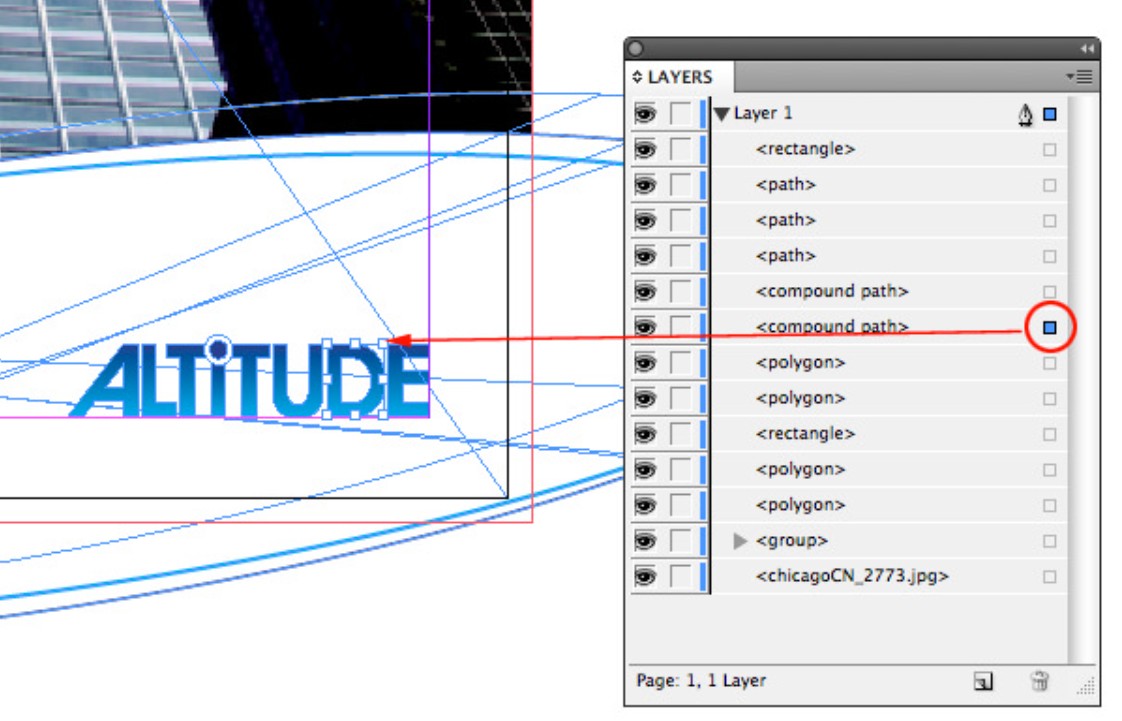
Task: Click the circled blue selection square
Action: 1049,327
